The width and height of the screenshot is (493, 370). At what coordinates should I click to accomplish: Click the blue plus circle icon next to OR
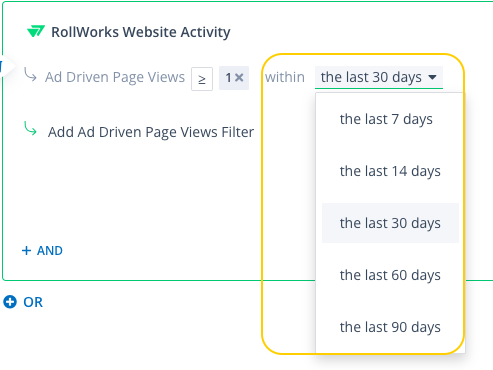tap(10, 302)
